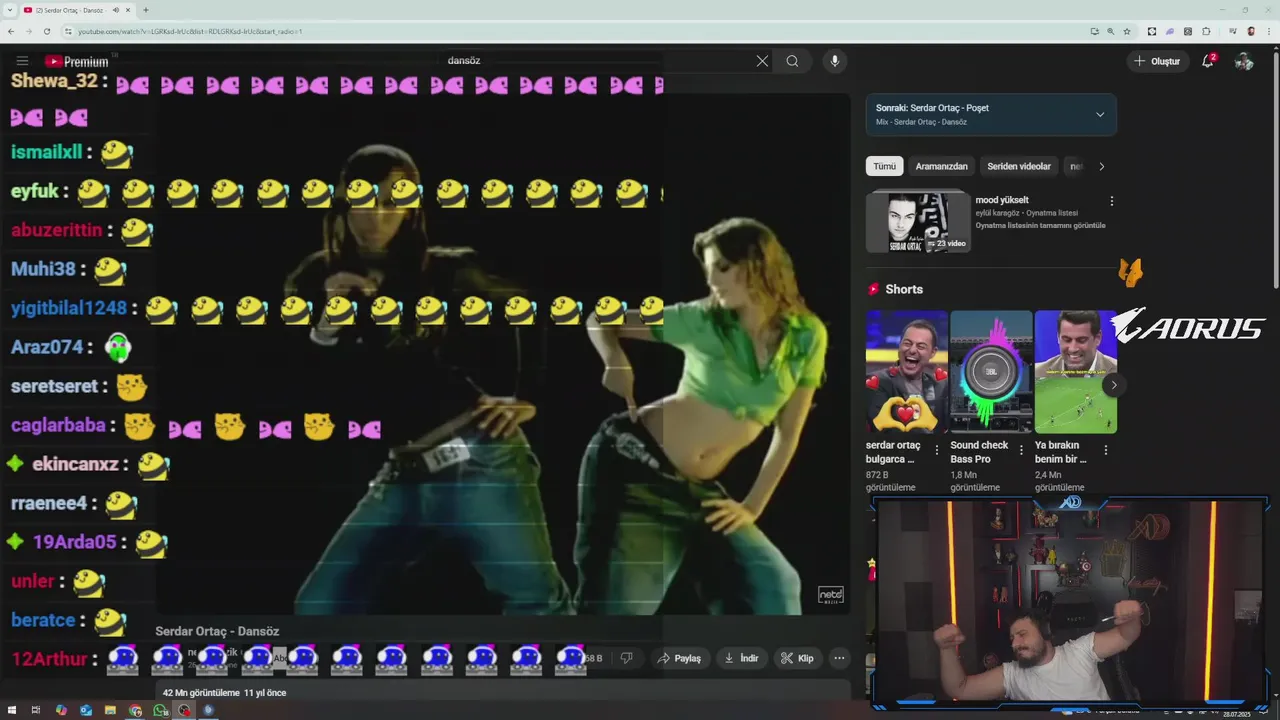This screenshot has height=720, width=1280.
Task: Click the browser Back arrow
Action: (x=11, y=31)
